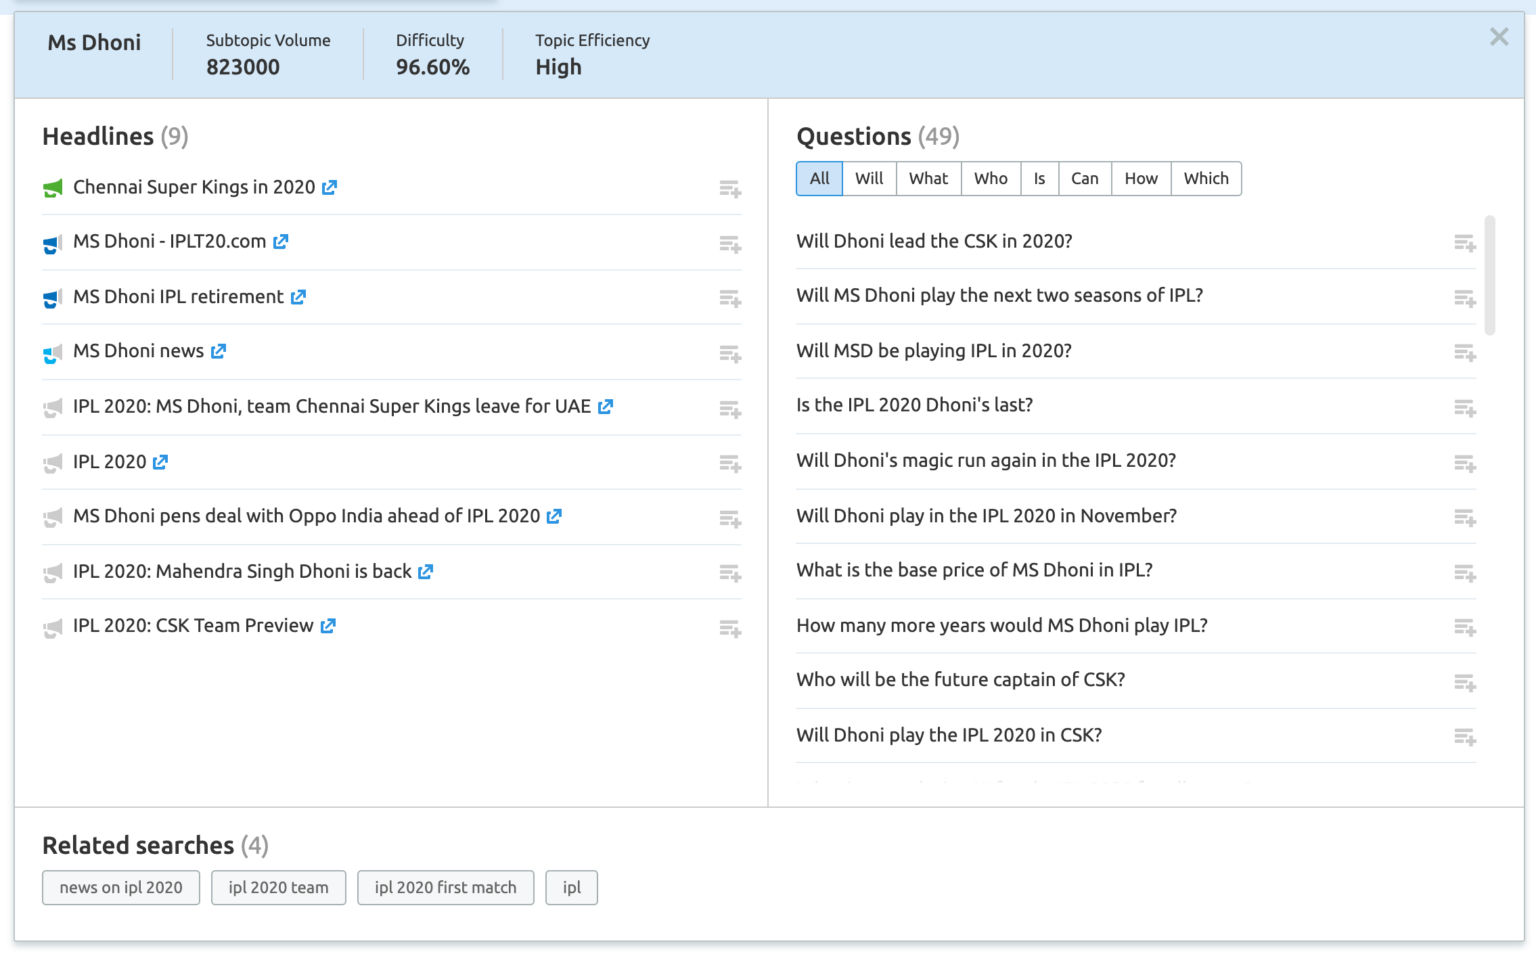Add 'Will Dhoni lead the CSK in 2020?' to favorites
This screenshot has width=1536, height=954.
pos(1464,243)
